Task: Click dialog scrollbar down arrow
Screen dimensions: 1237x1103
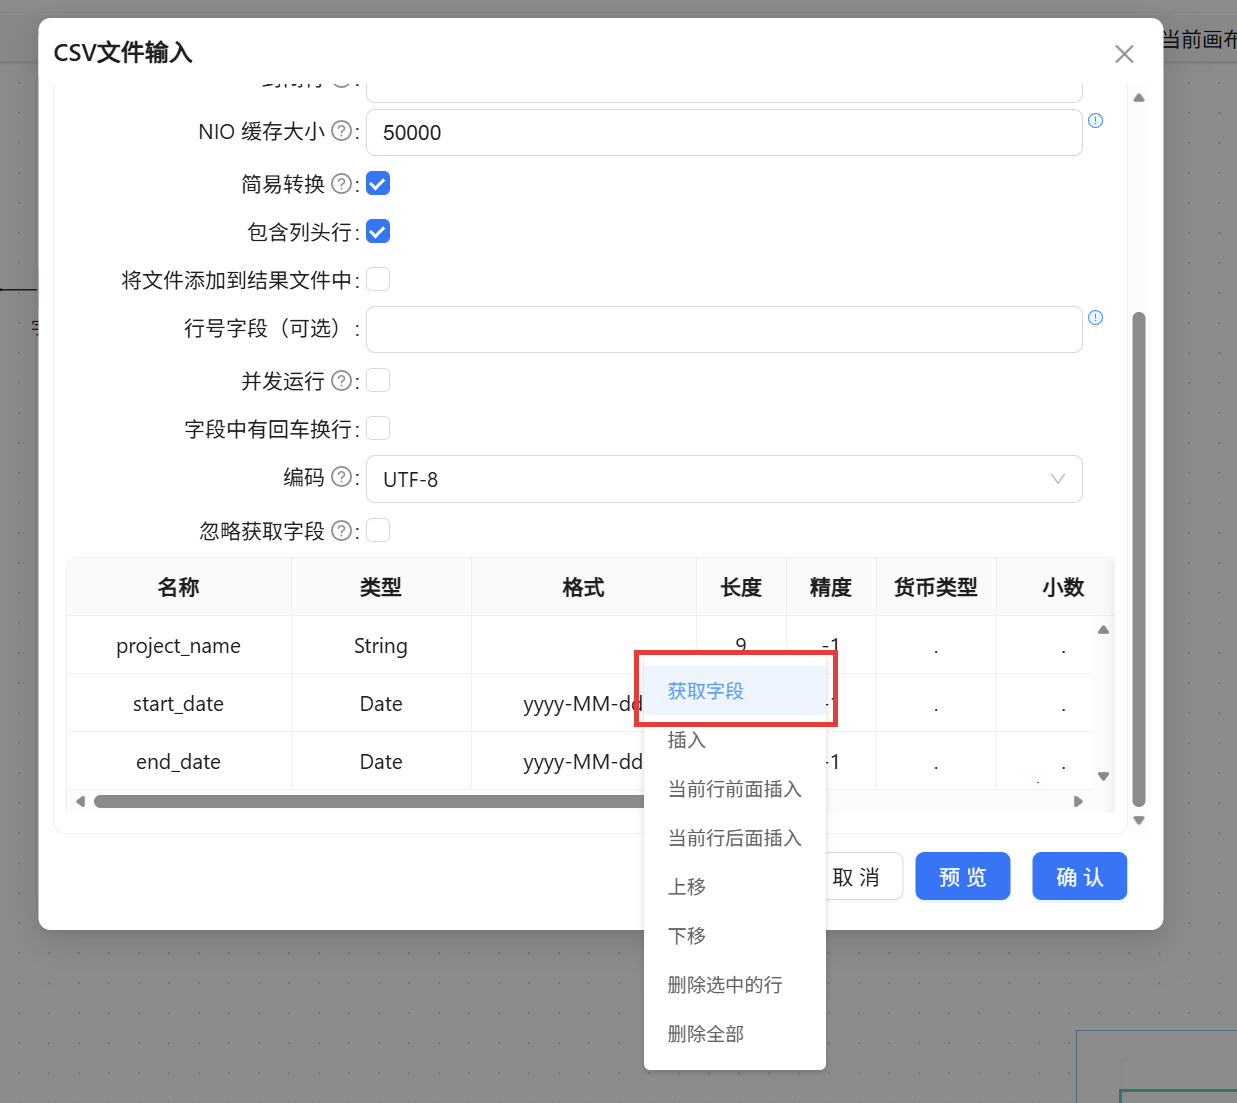Action: coord(1139,820)
